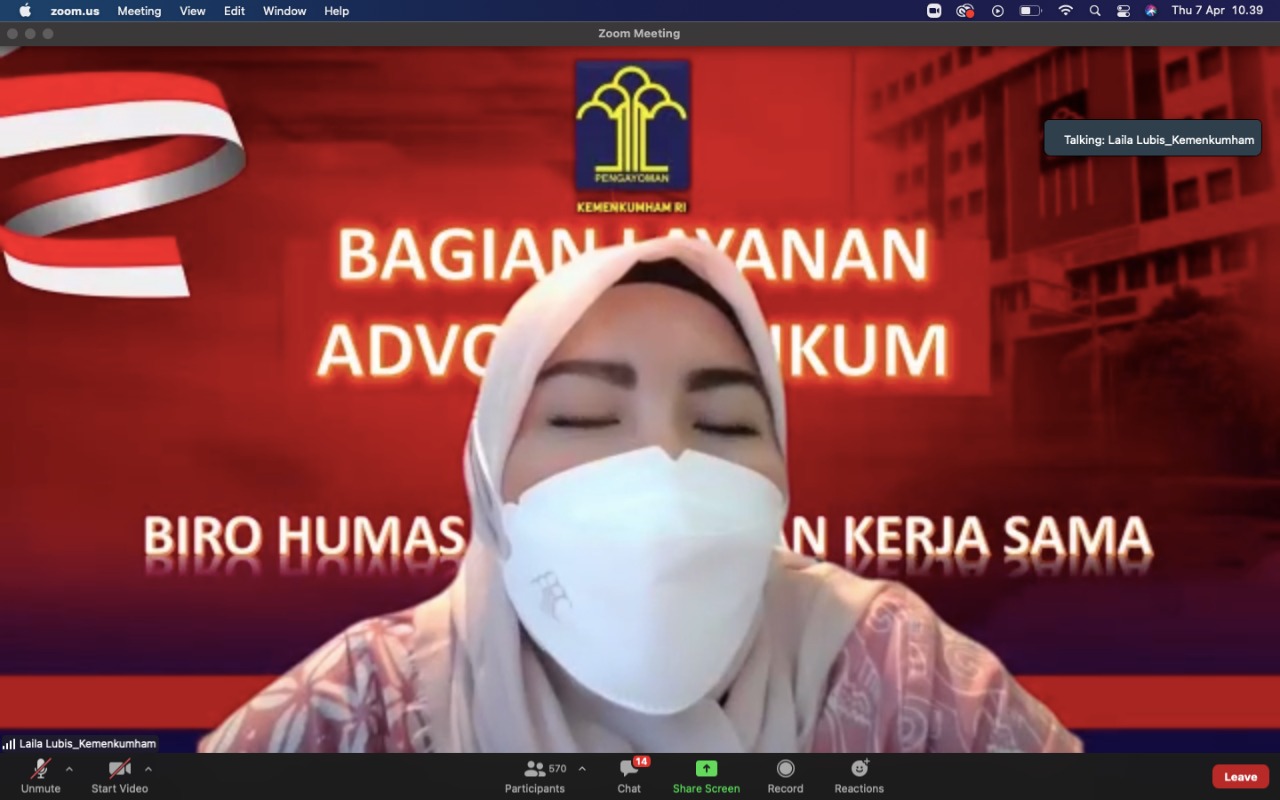Click the Laila Lubis_Kemenkumham name label
Image resolution: width=1280 pixels, height=800 pixels.
(87, 744)
